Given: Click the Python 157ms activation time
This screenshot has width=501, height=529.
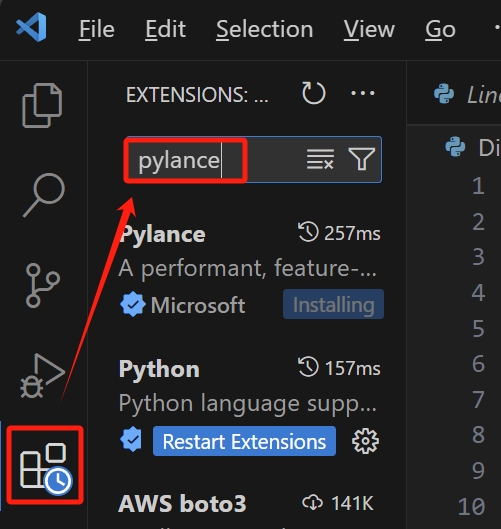Looking at the screenshot, I should point(339,368).
